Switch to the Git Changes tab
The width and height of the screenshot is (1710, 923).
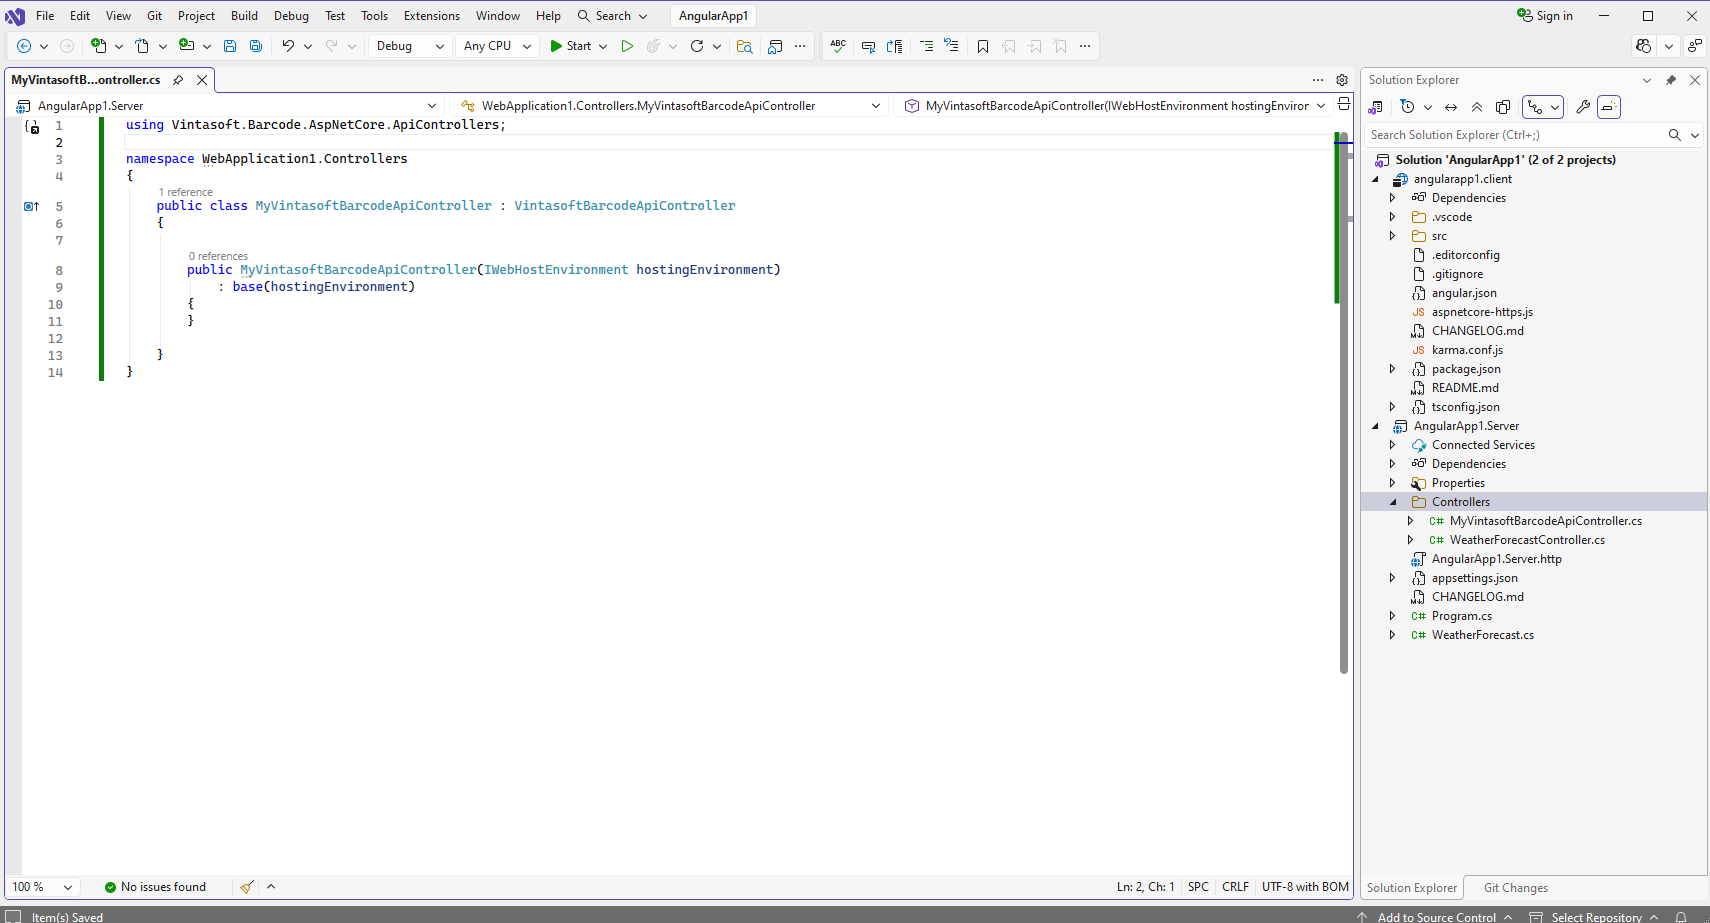(x=1515, y=887)
